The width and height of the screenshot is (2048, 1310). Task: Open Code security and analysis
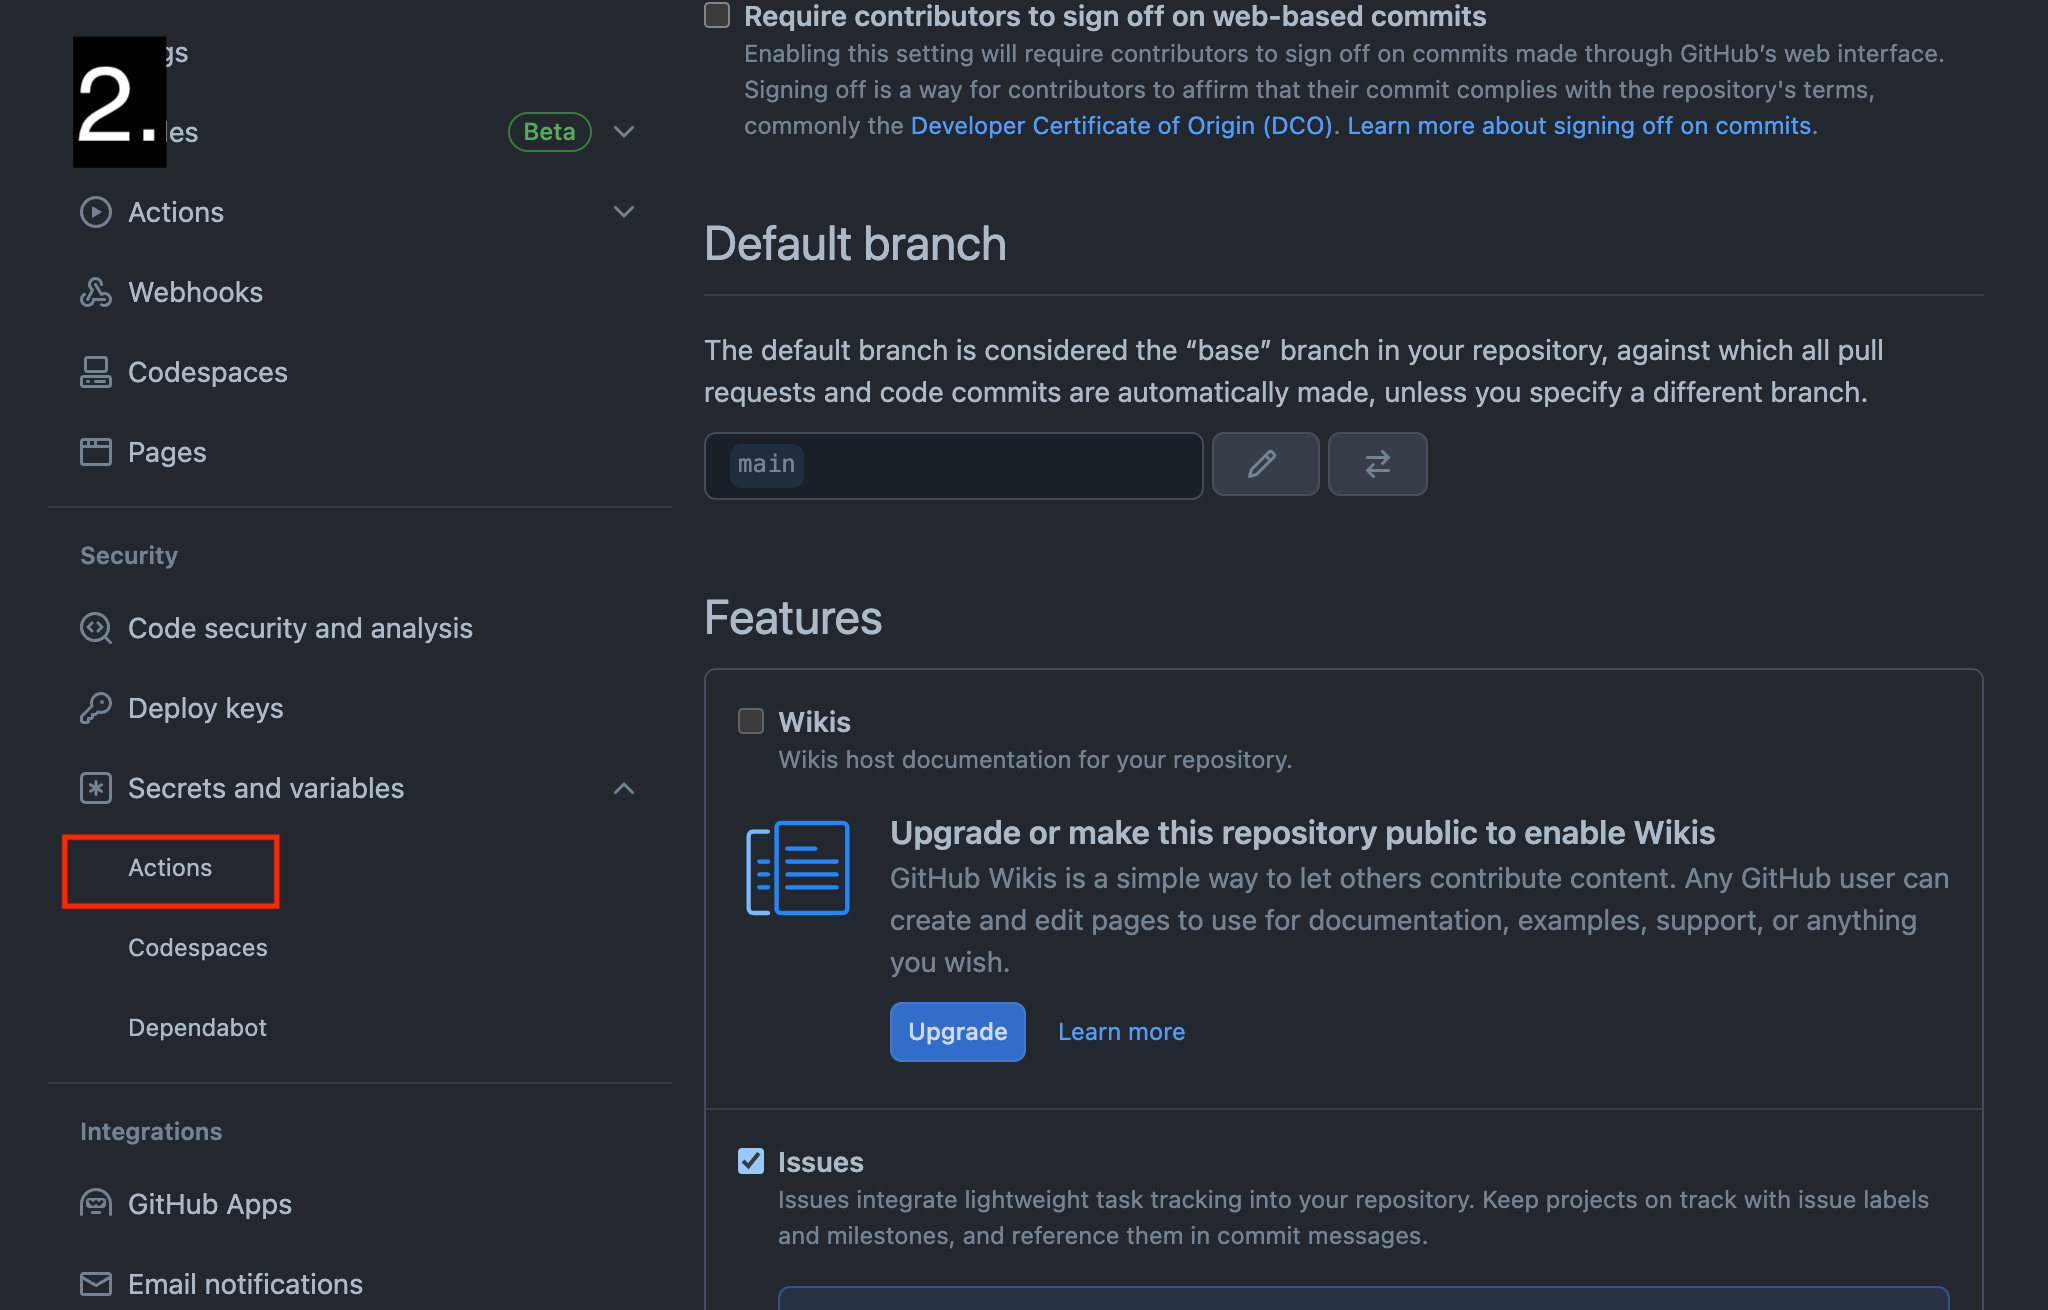tap(300, 628)
